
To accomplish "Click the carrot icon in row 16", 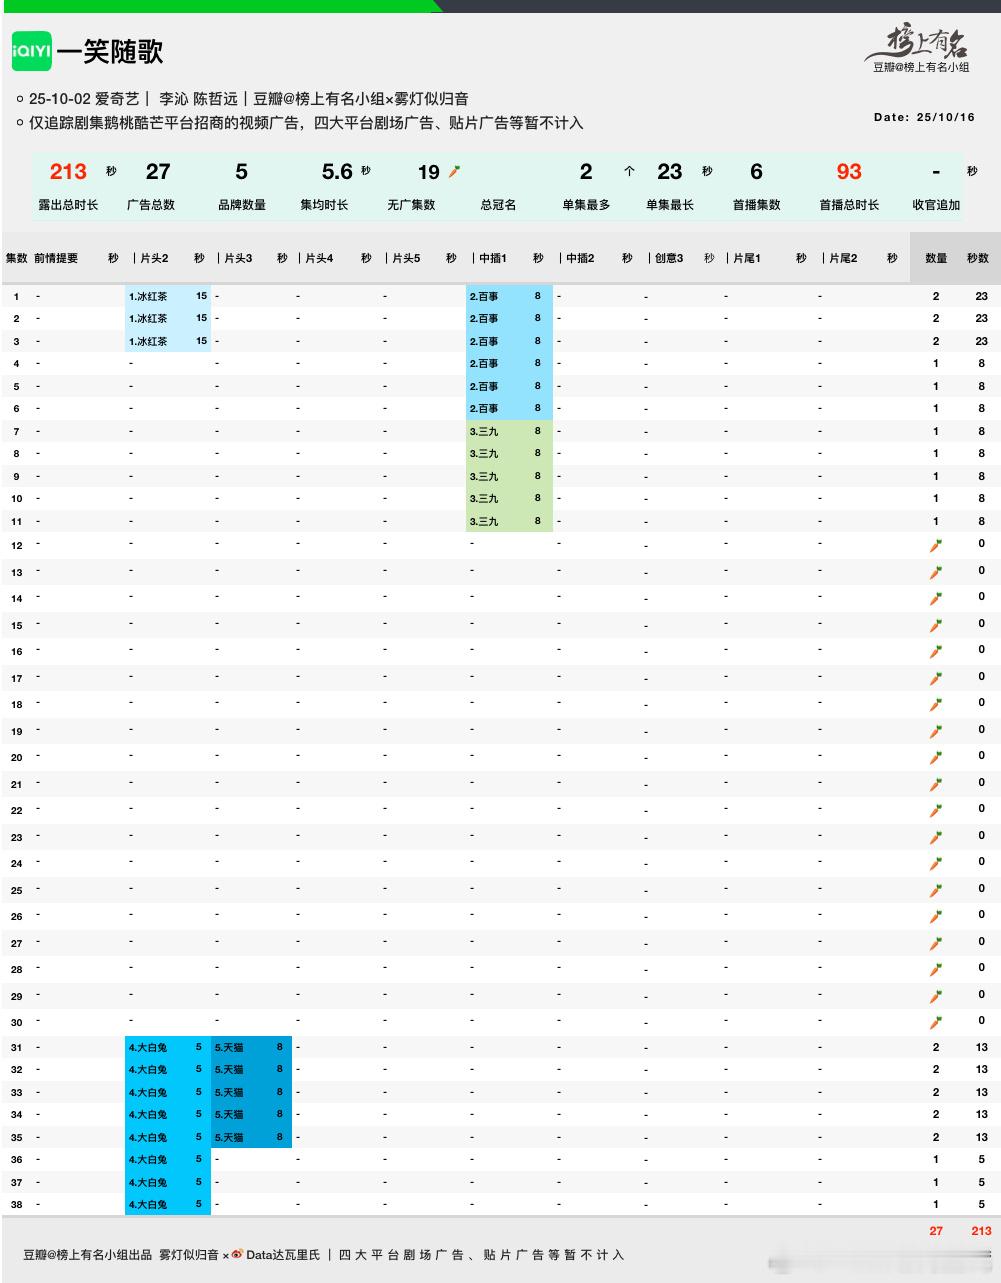I will [x=936, y=651].
